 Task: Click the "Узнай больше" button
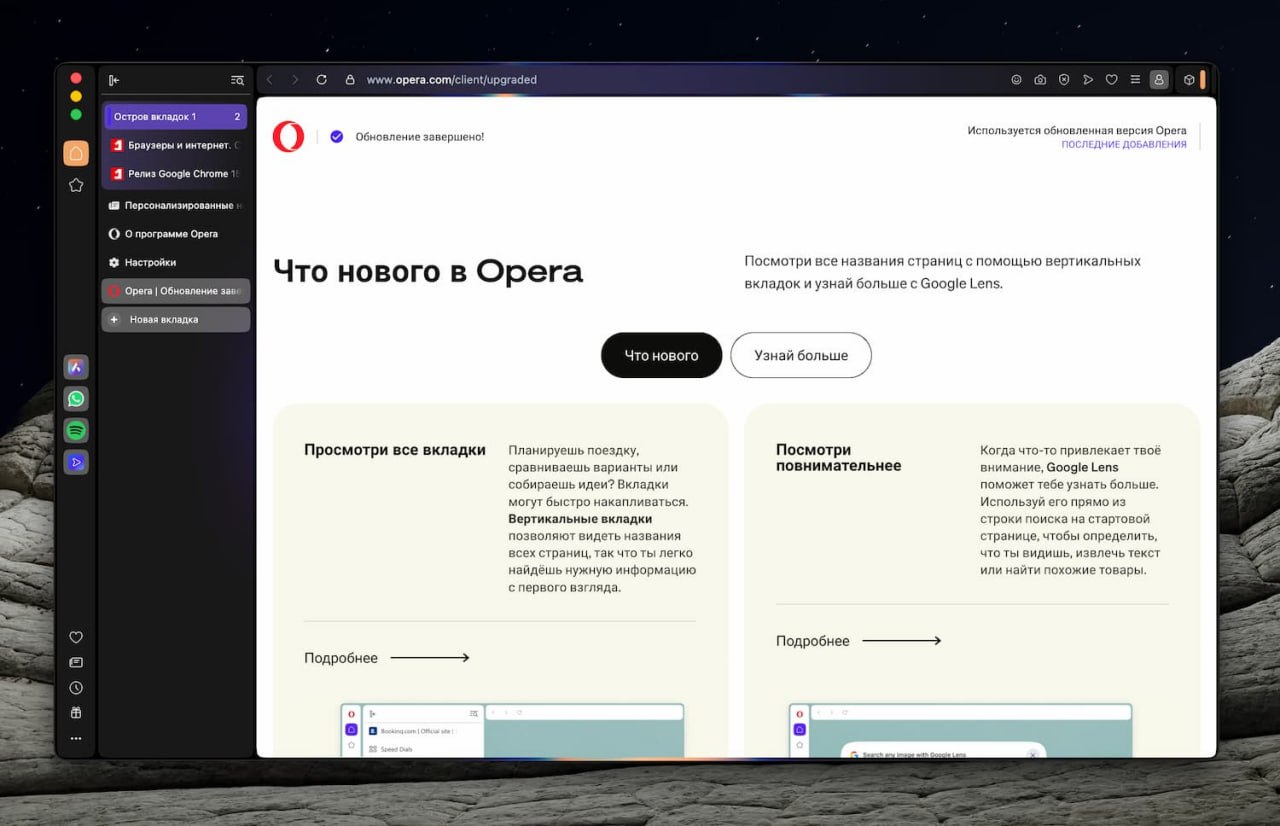pyautogui.click(x=801, y=355)
